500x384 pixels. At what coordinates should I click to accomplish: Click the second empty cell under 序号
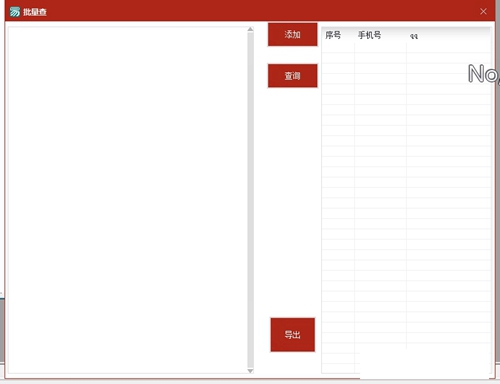(x=338, y=58)
